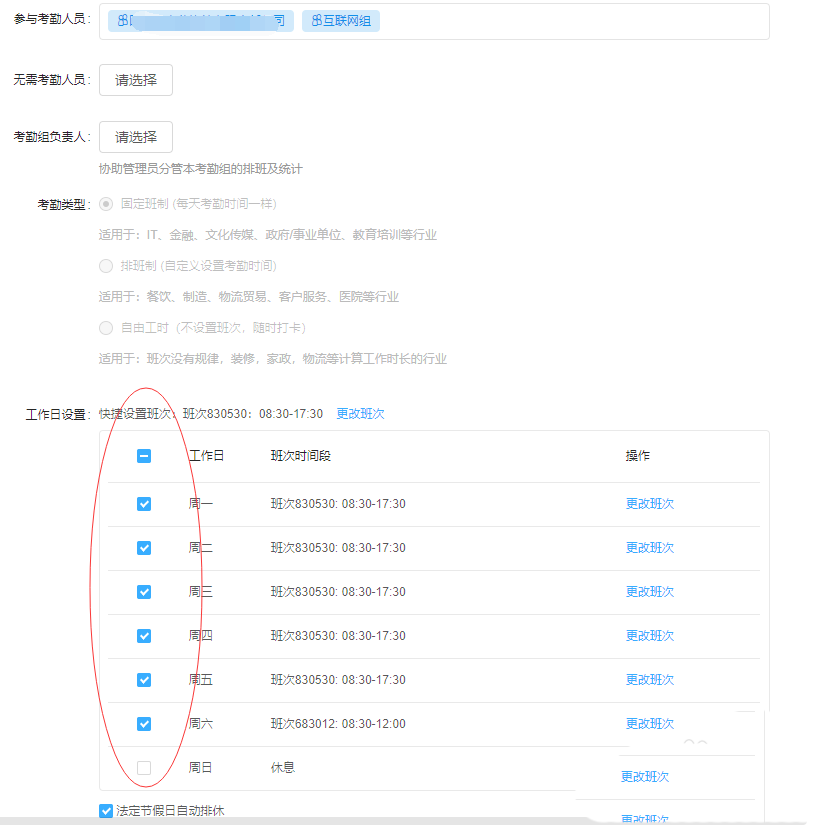Click 请选择 button for 无需考勤人员
Viewport: 814px width, 825px height.
135,80
